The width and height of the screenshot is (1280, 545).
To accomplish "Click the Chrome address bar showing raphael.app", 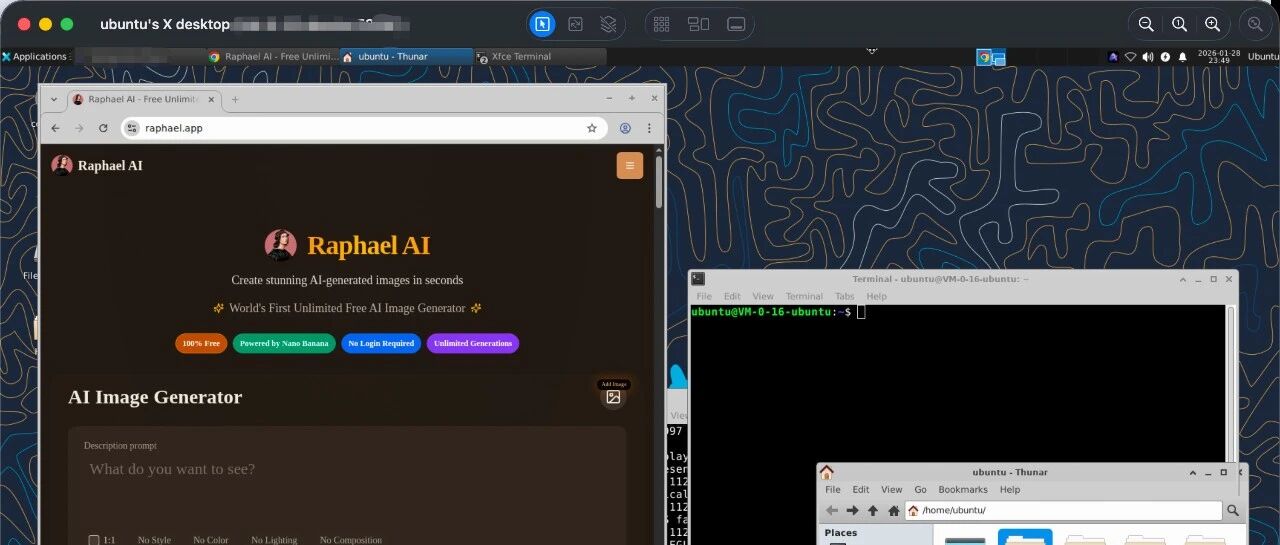I will (x=364, y=128).
